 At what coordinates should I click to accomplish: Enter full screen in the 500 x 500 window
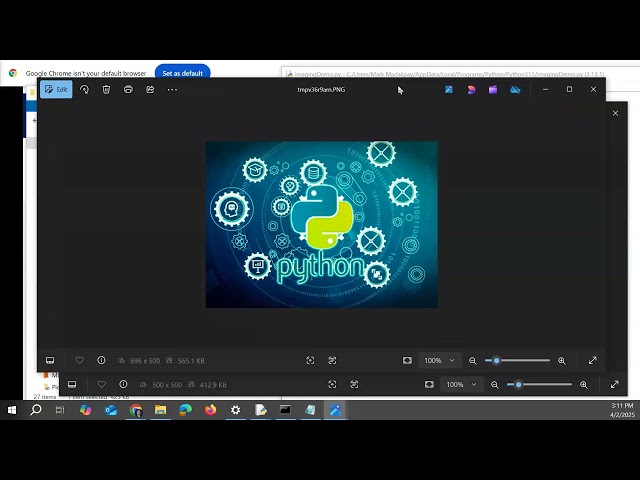[x=615, y=384]
